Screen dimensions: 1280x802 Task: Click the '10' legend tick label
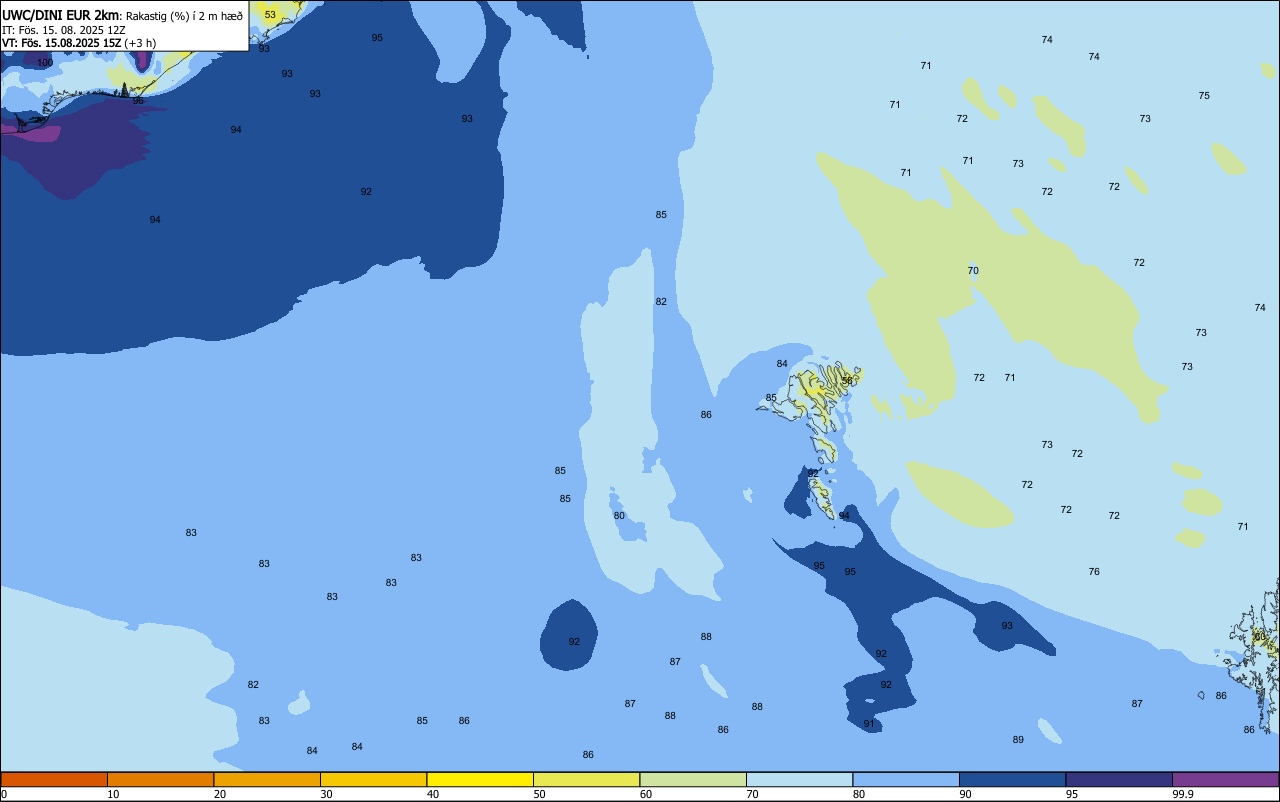pyautogui.click(x=113, y=794)
